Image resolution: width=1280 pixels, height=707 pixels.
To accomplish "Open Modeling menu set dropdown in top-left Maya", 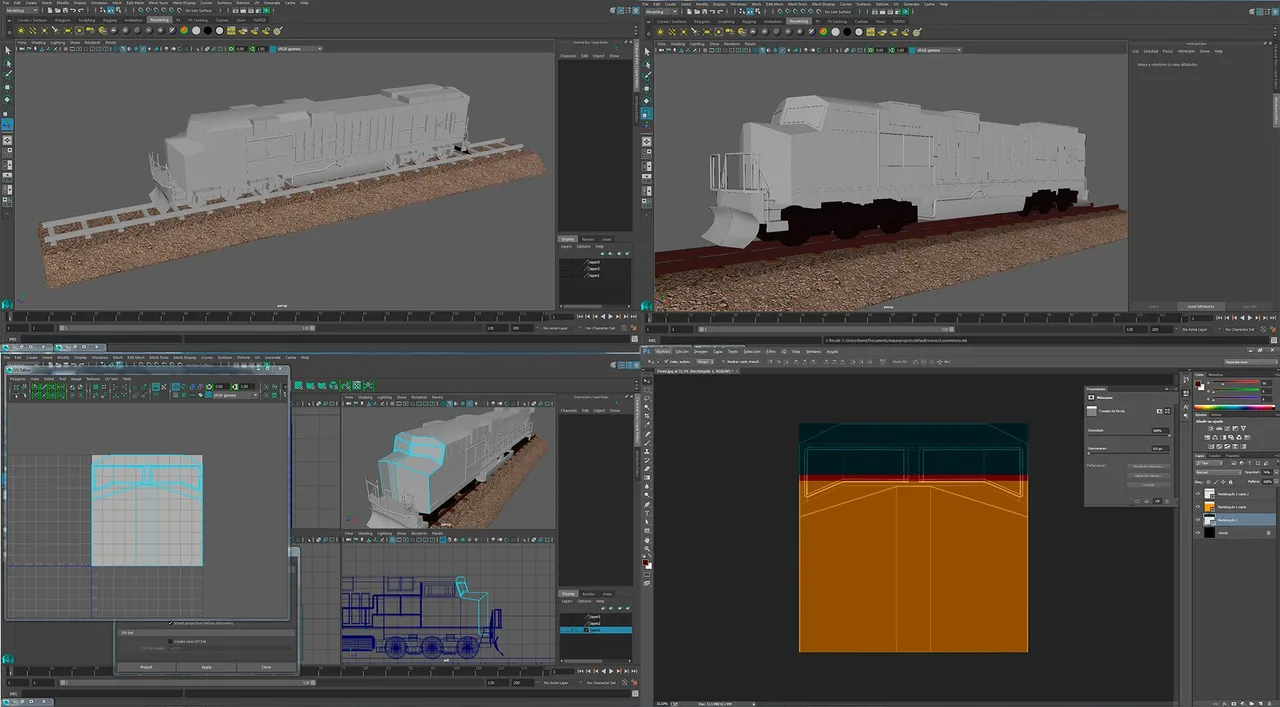I will [x=22, y=10].
